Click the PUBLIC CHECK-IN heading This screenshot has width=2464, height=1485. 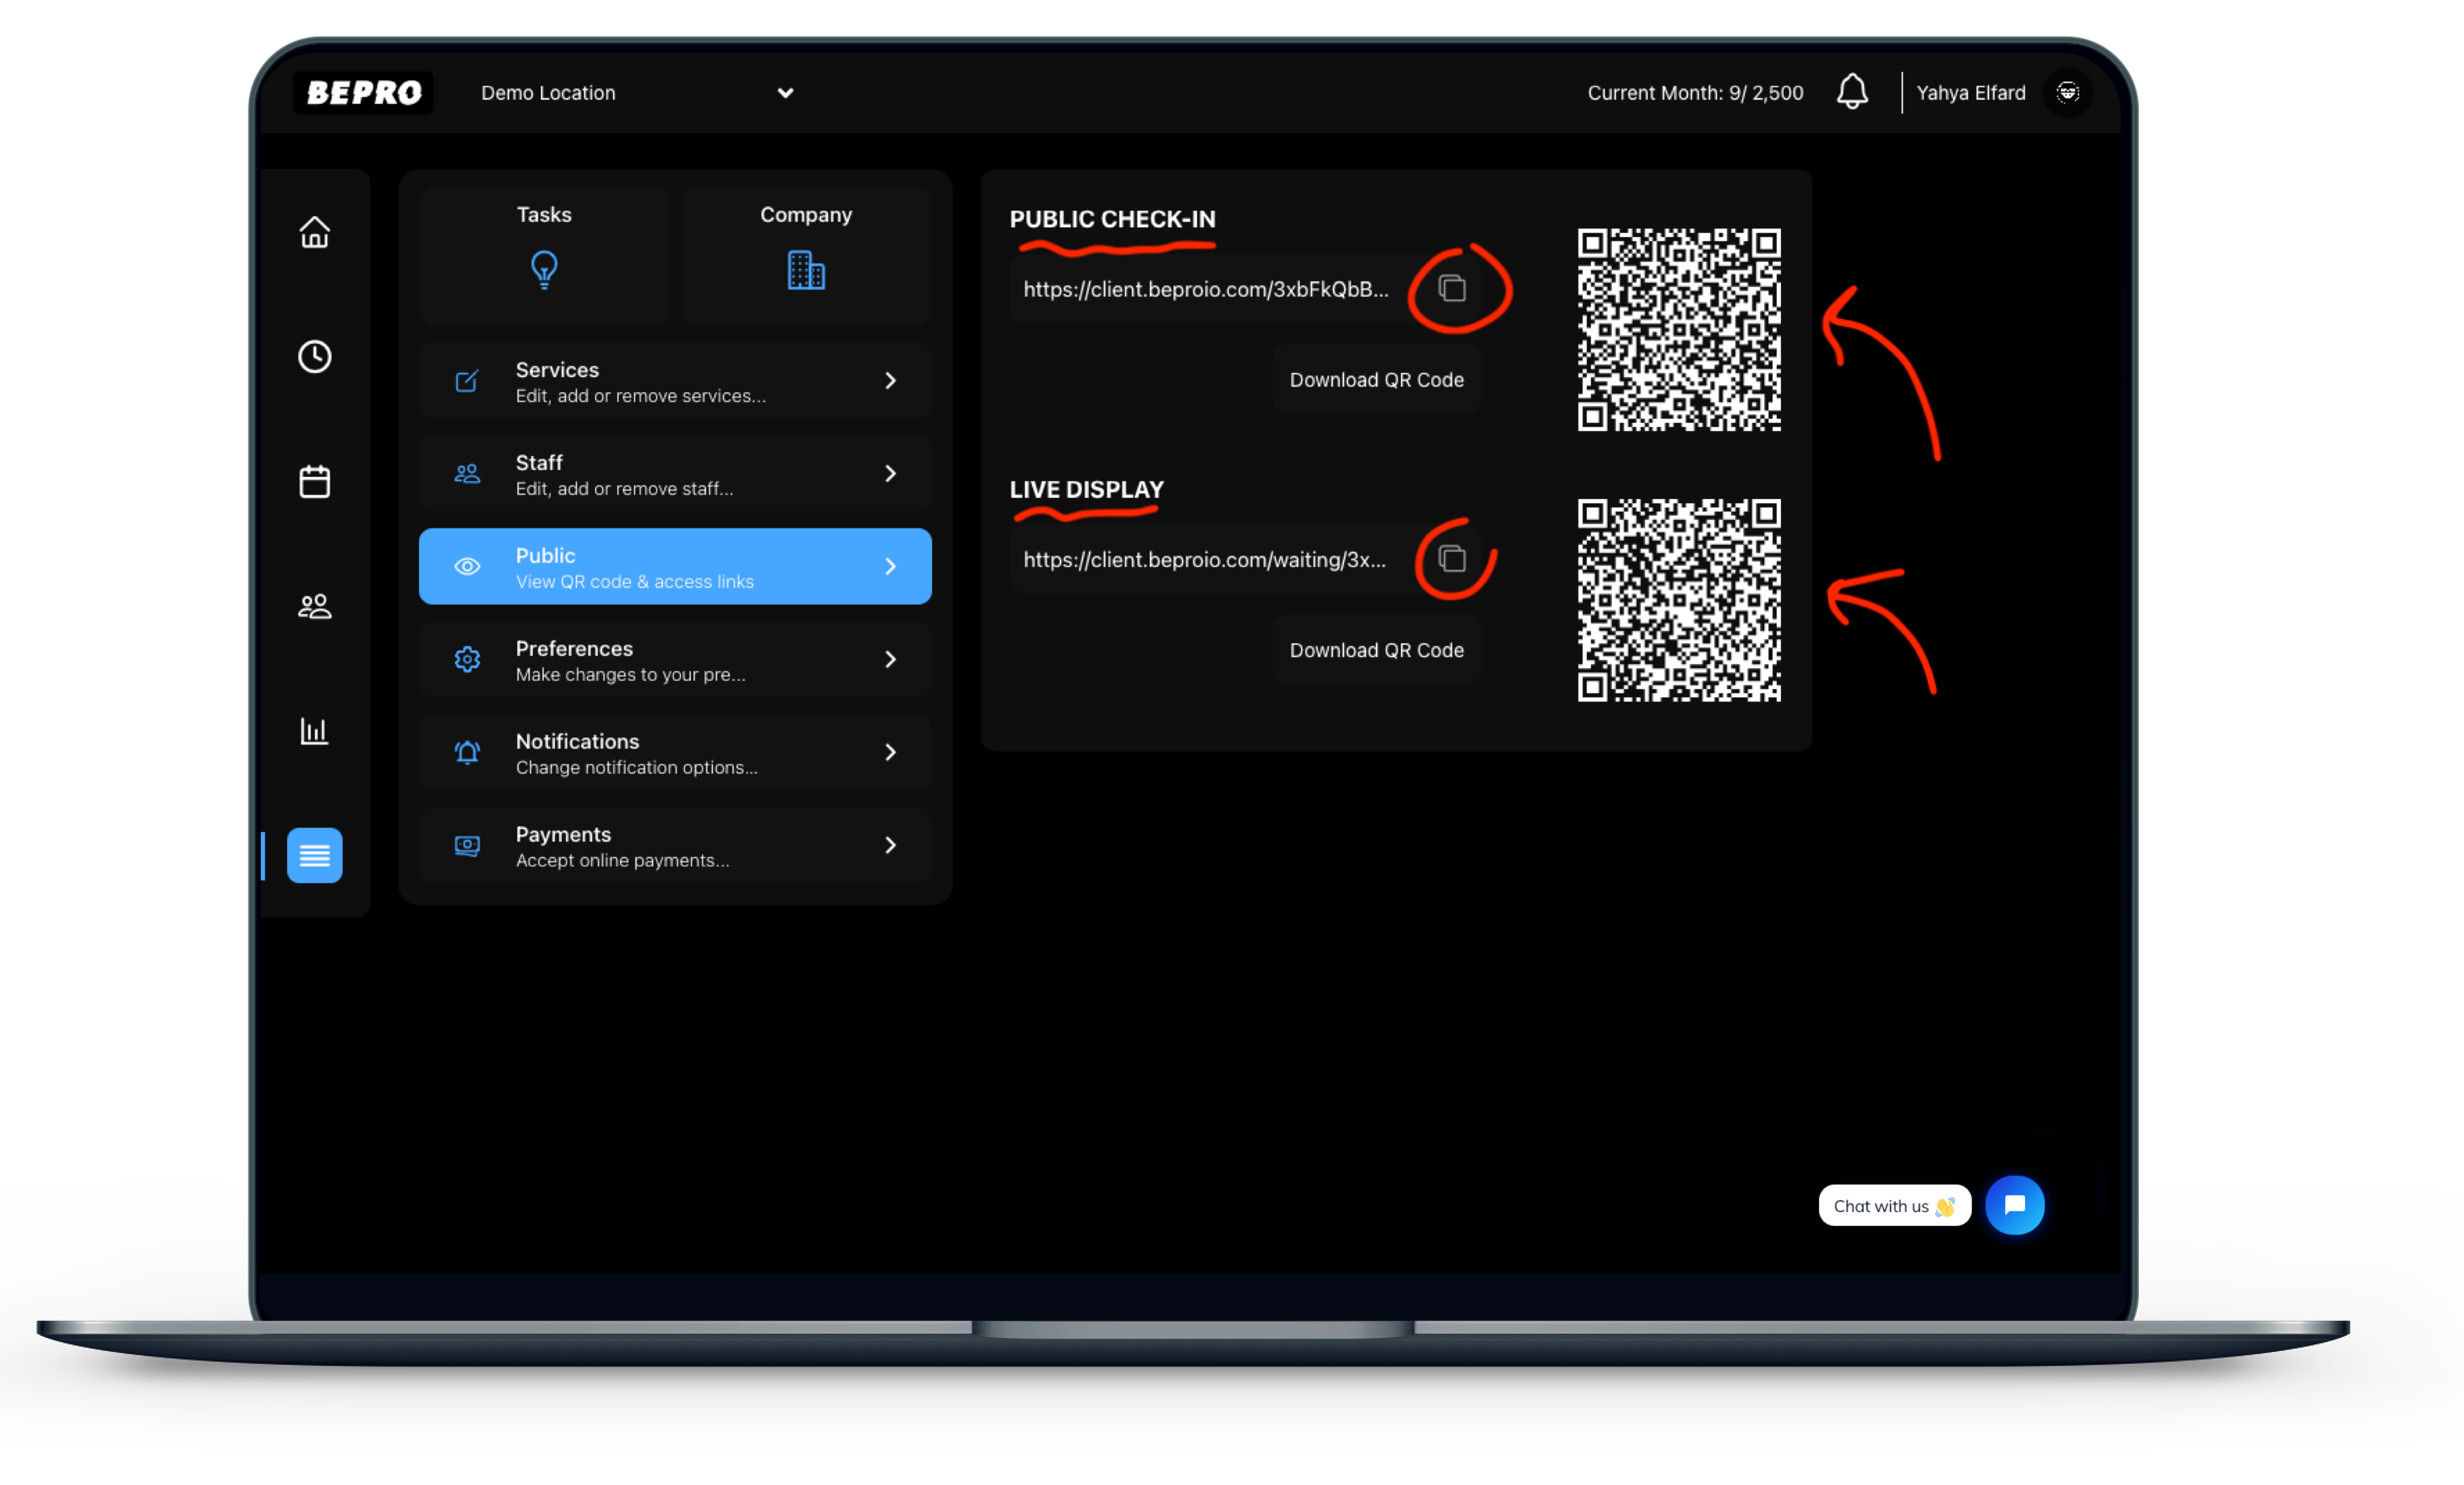tap(1112, 218)
